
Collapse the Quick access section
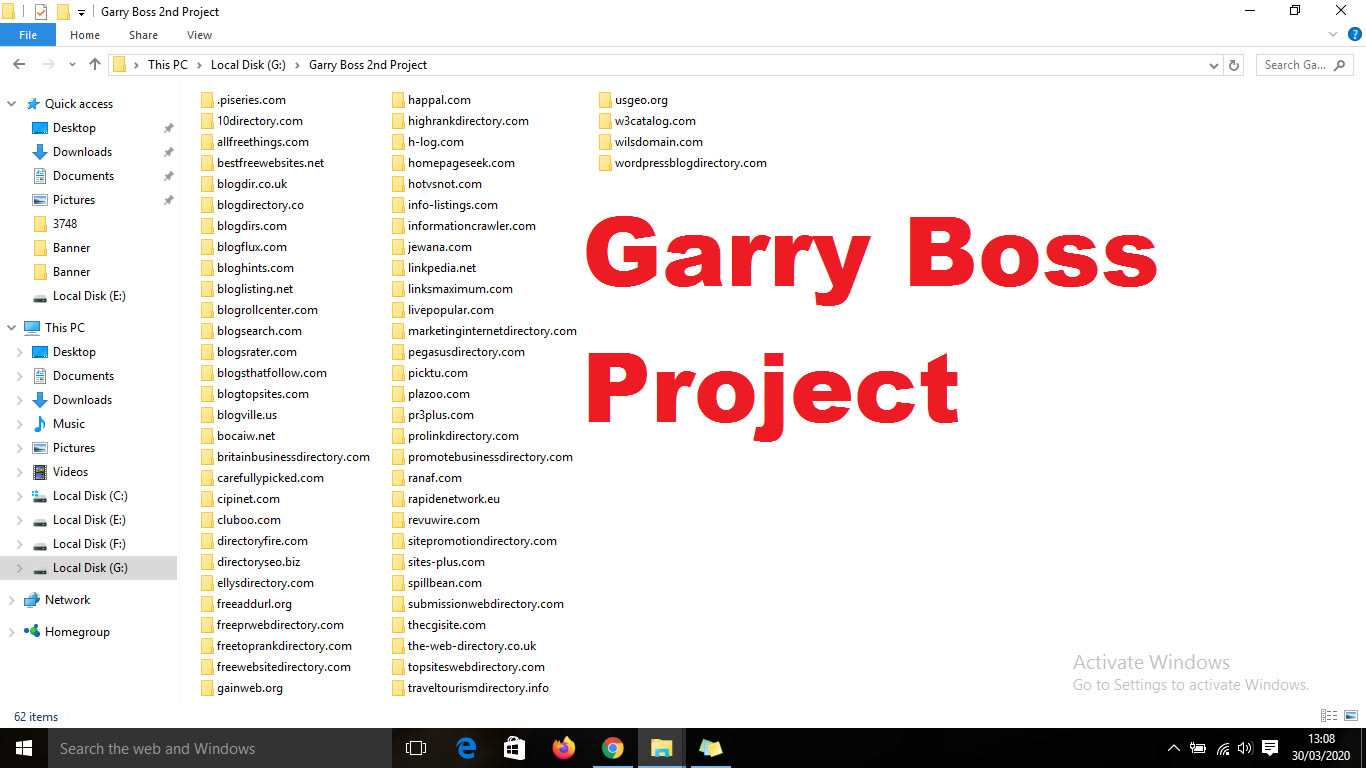[11, 104]
